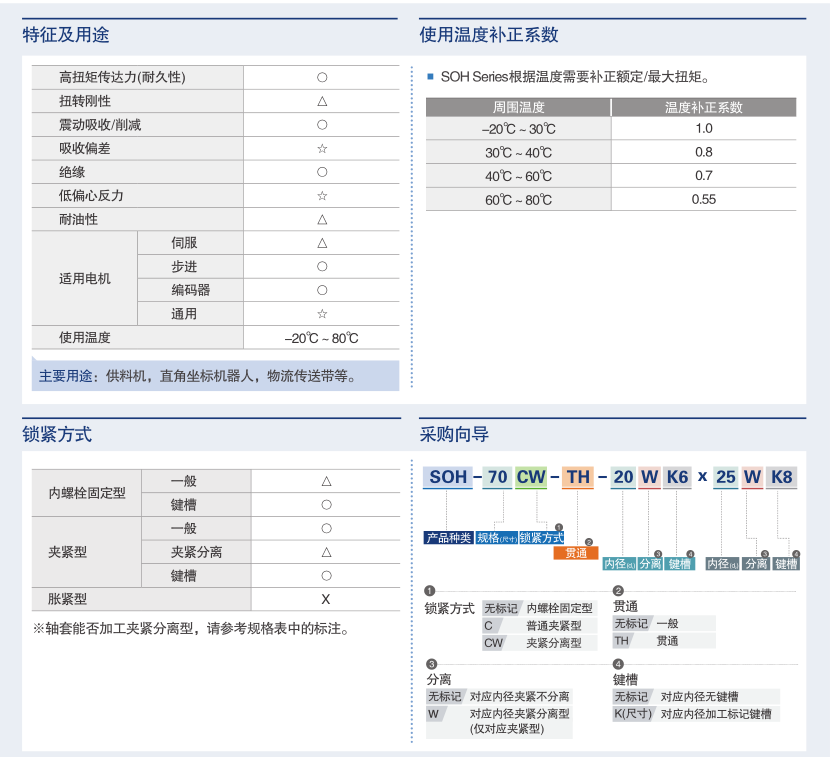Screen dimensions: 830x757
Task: Click the star symbol for 通用 motor type
Action: click(x=322, y=314)
